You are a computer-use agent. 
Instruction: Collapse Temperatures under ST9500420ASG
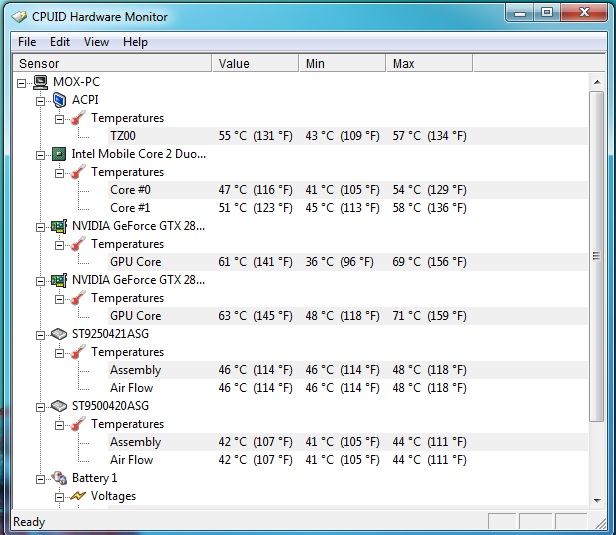(x=59, y=425)
